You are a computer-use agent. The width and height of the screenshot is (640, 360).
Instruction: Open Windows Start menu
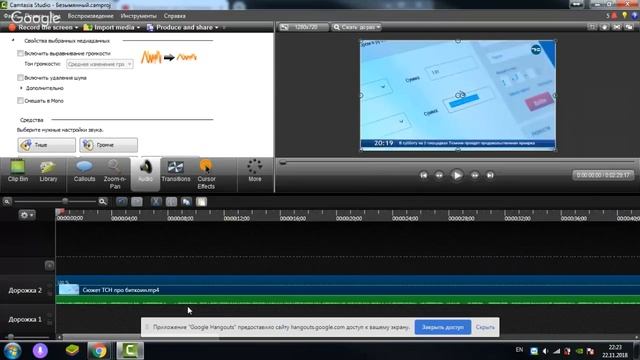coord(13,351)
